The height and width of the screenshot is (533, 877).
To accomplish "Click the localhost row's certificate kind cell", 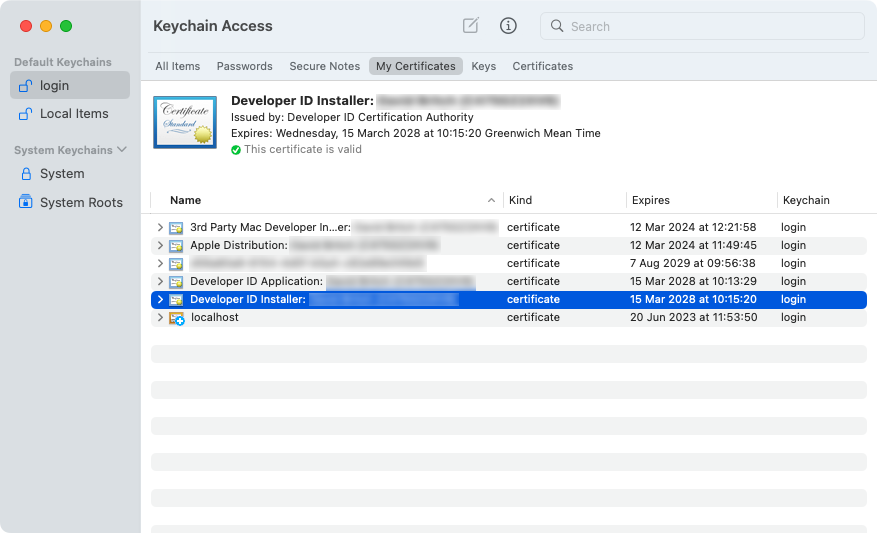I will tap(533, 317).
